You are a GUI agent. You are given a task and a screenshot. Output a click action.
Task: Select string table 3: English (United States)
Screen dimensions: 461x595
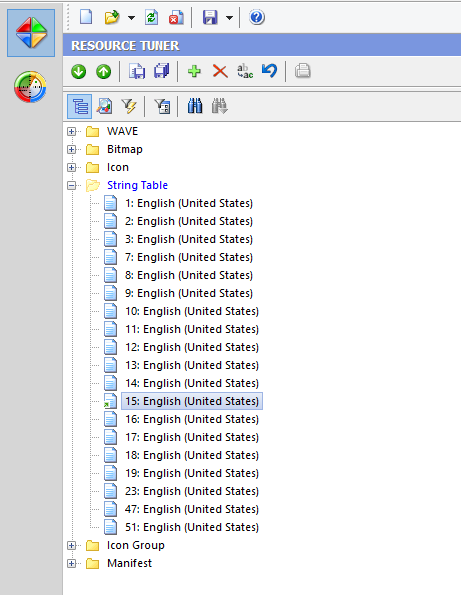[x=189, y=239]
